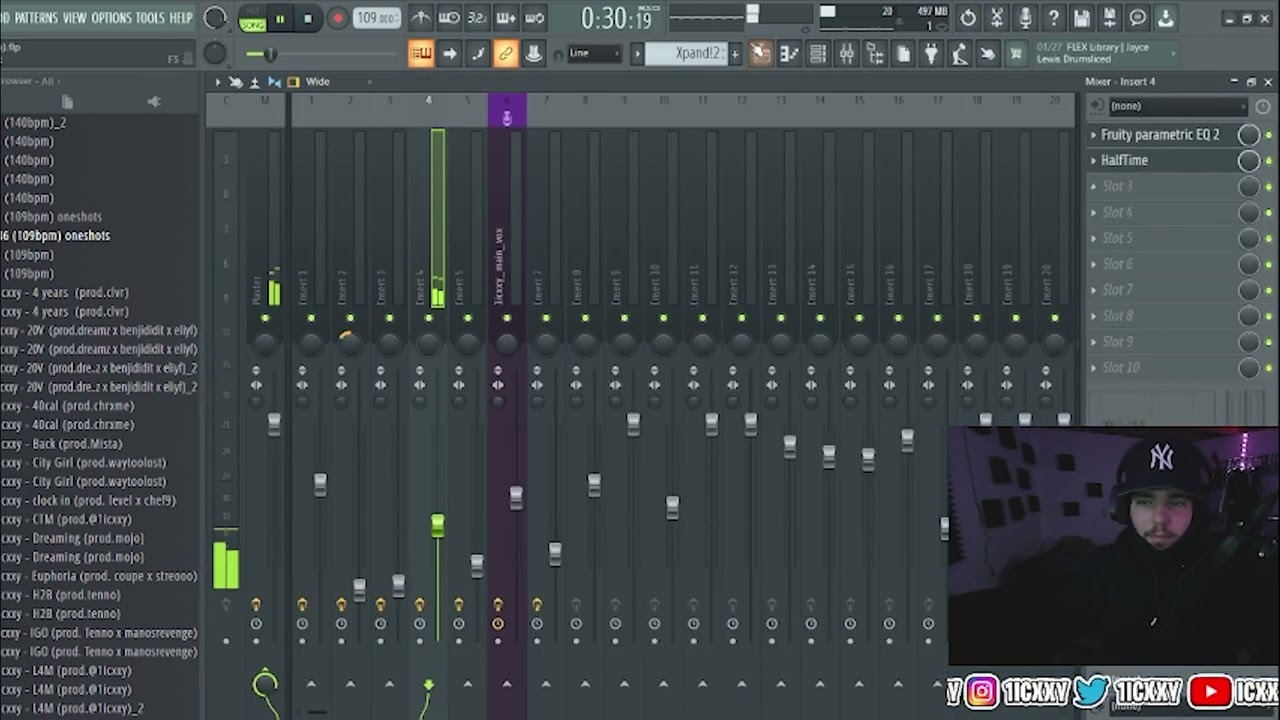Open the Line snap dropdown
This screenshot has width=1280, height=720.
click(x=595, y=54)
